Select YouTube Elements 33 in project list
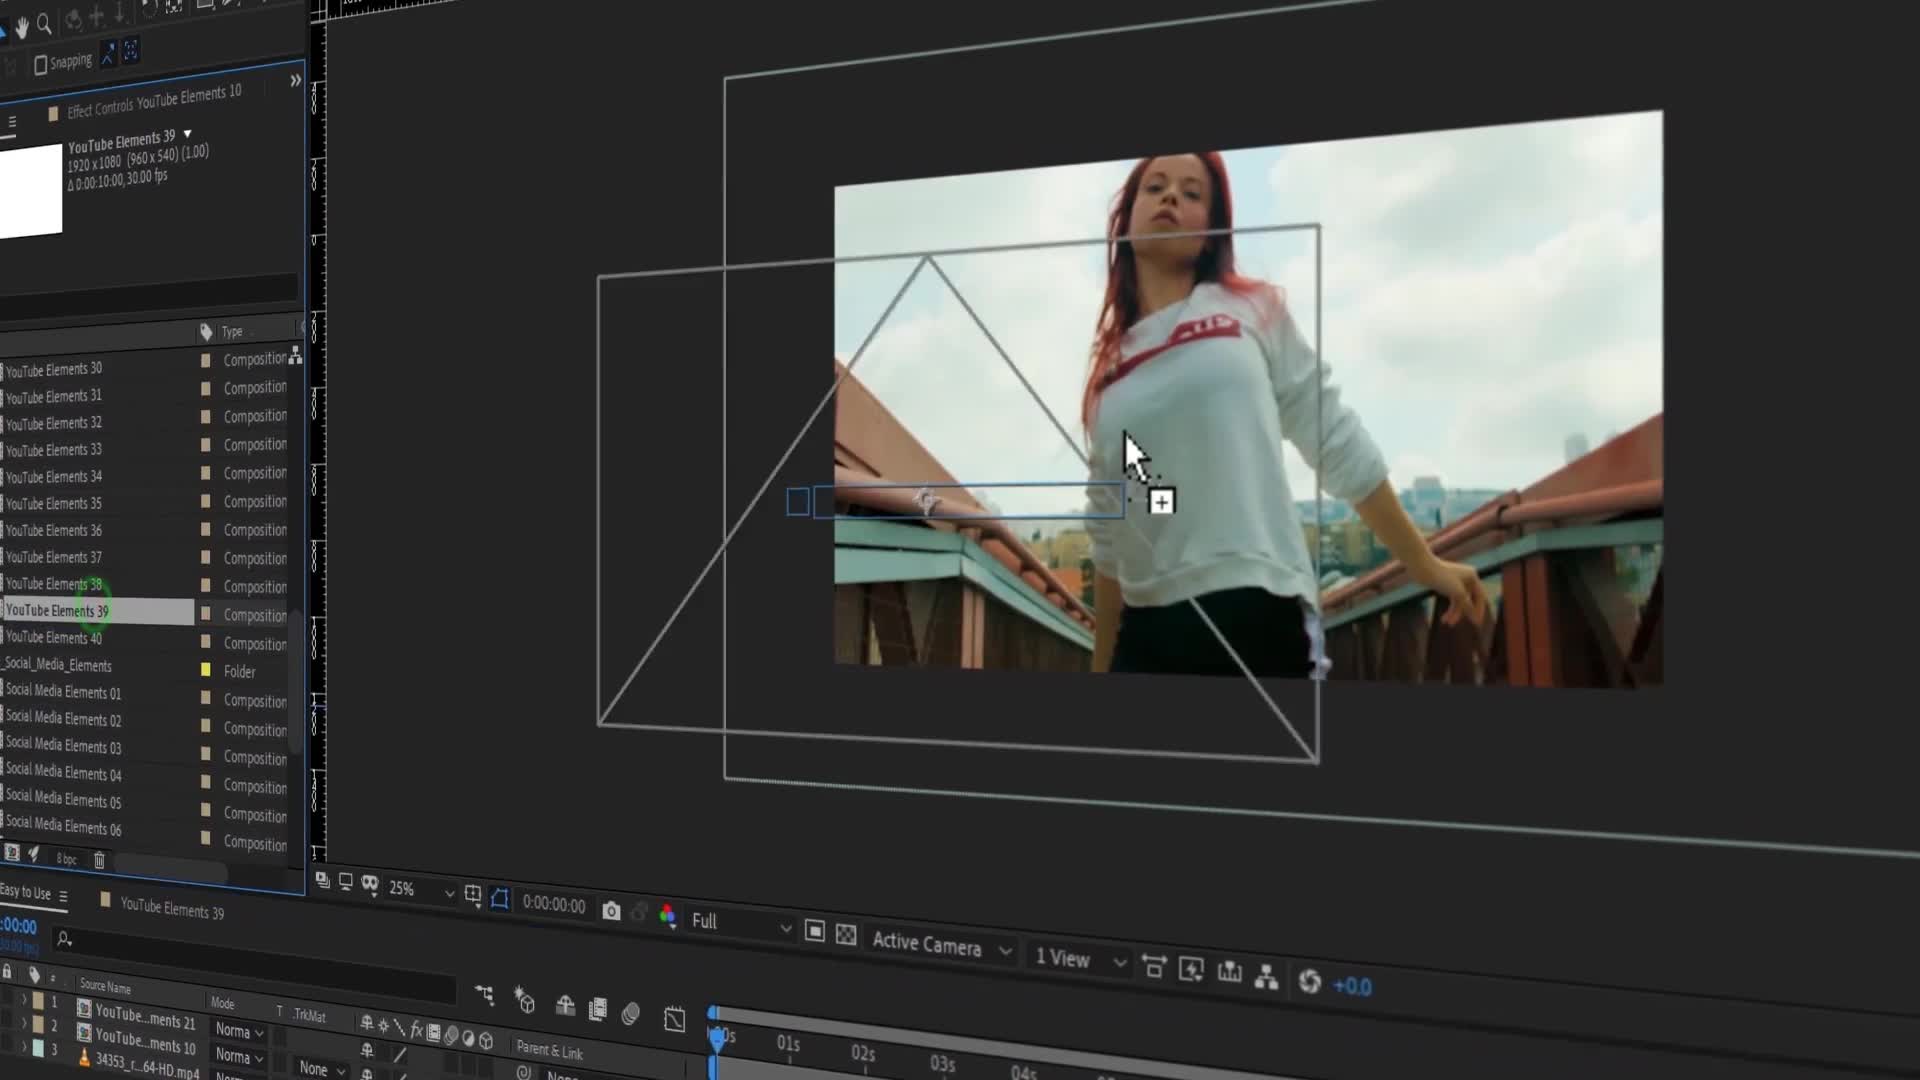The image size is (1920, 1080). (x=53, y=450)
